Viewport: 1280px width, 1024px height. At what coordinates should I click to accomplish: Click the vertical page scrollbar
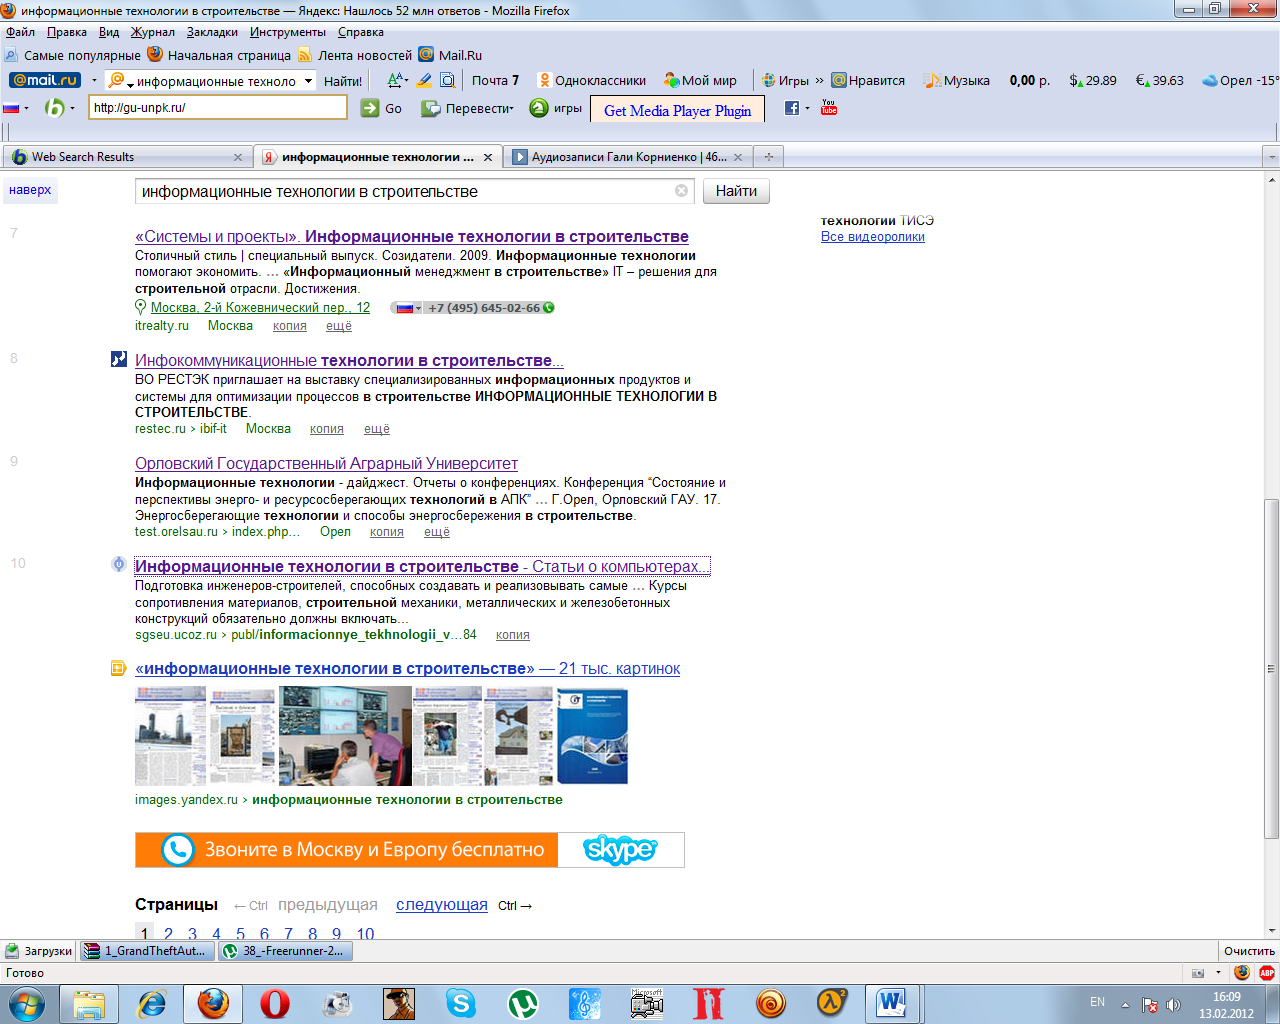[x=1272, y=668]
